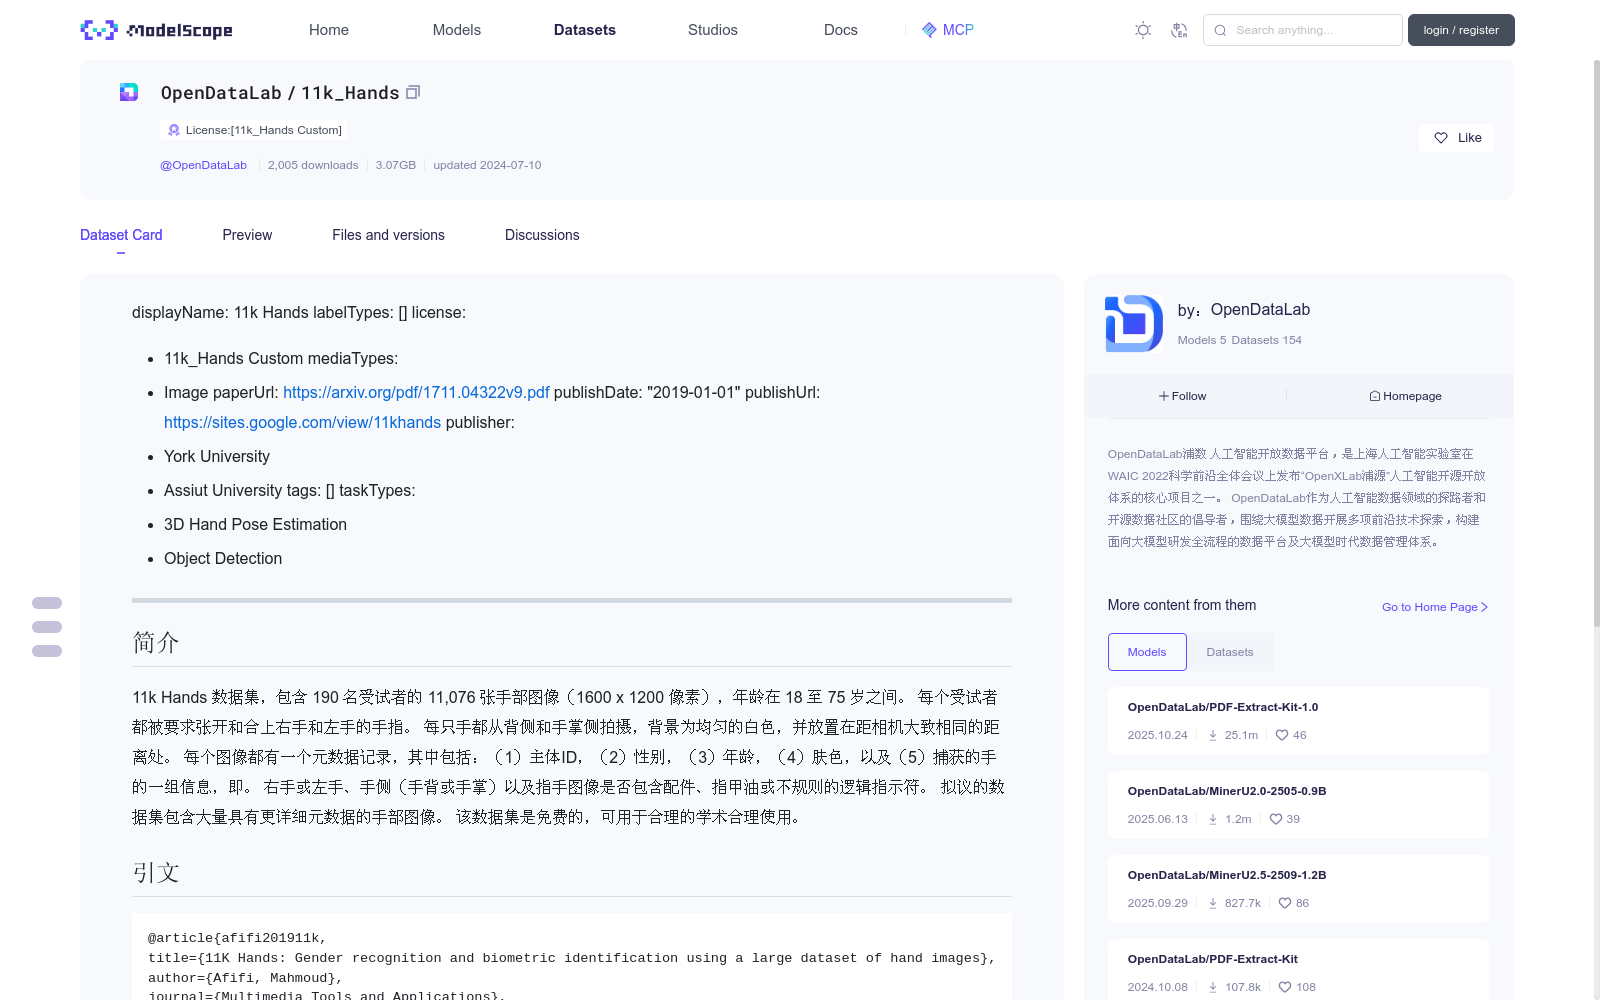
Task: Click the home icon beside Homepage
Action: click(x=1375, y=396)
